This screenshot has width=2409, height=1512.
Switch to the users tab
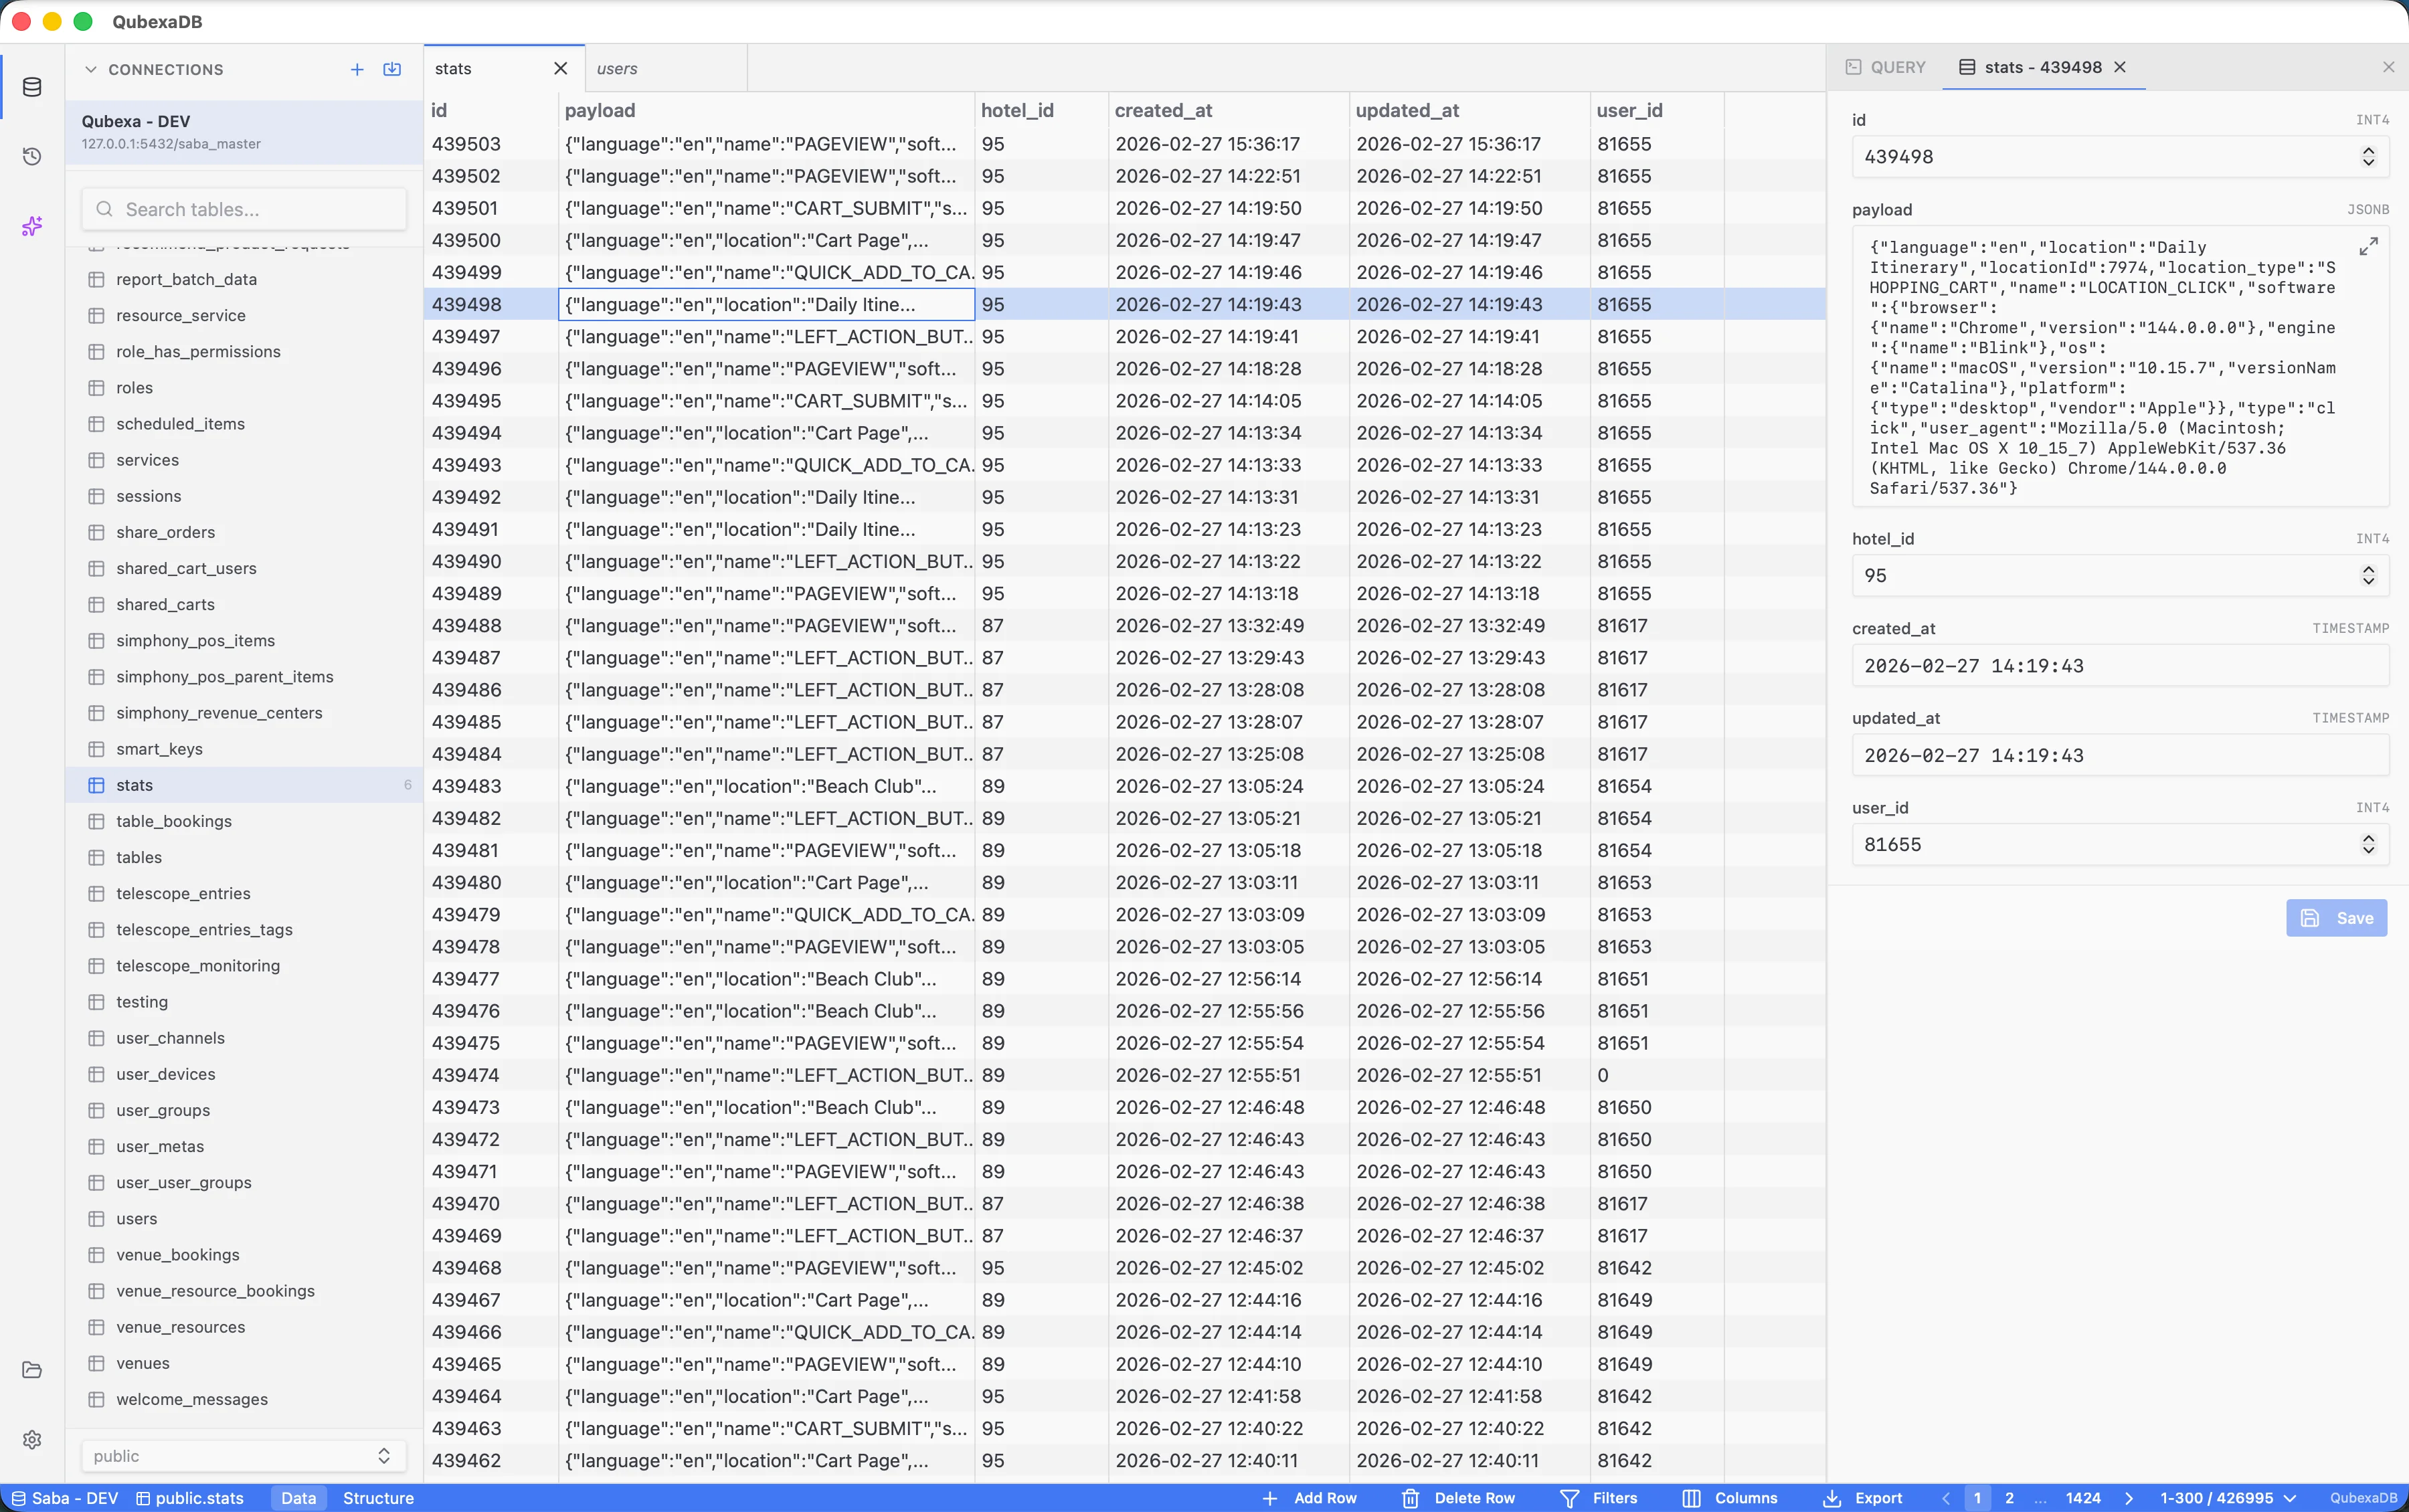point(617,68)
